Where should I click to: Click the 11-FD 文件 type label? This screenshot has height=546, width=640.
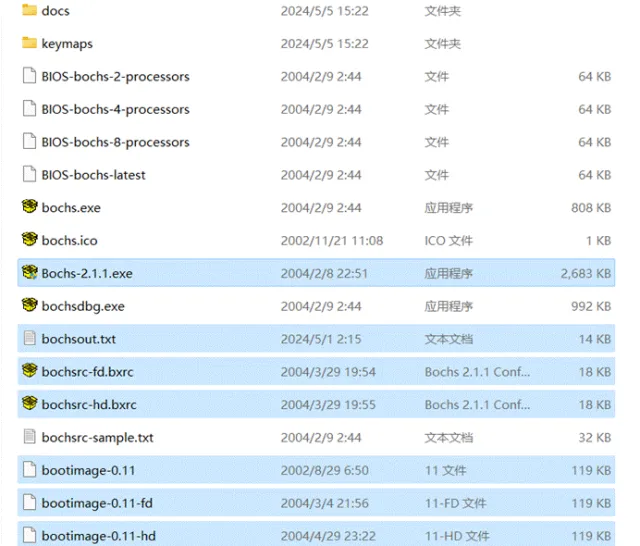pyautogui.click(x=456, y=503)
